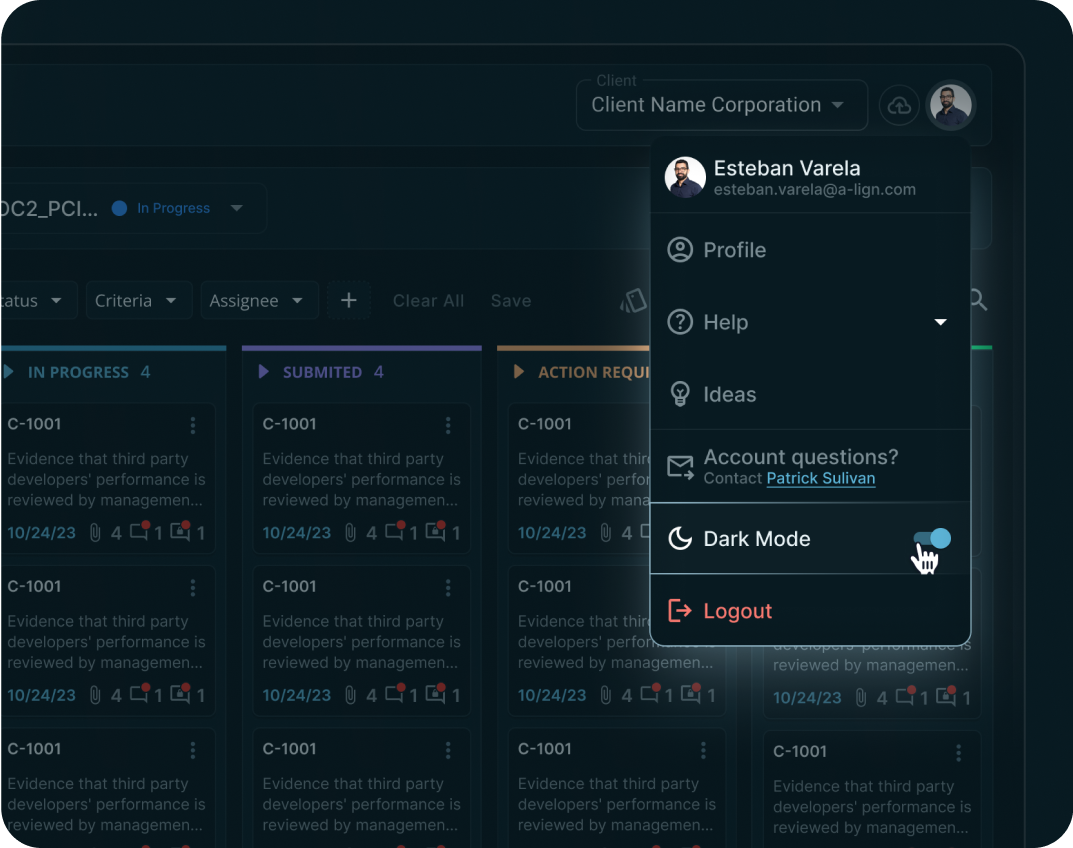The image size is (1073, 848).
Task: Toggle the Dark Mode switch
Action: 933,539
